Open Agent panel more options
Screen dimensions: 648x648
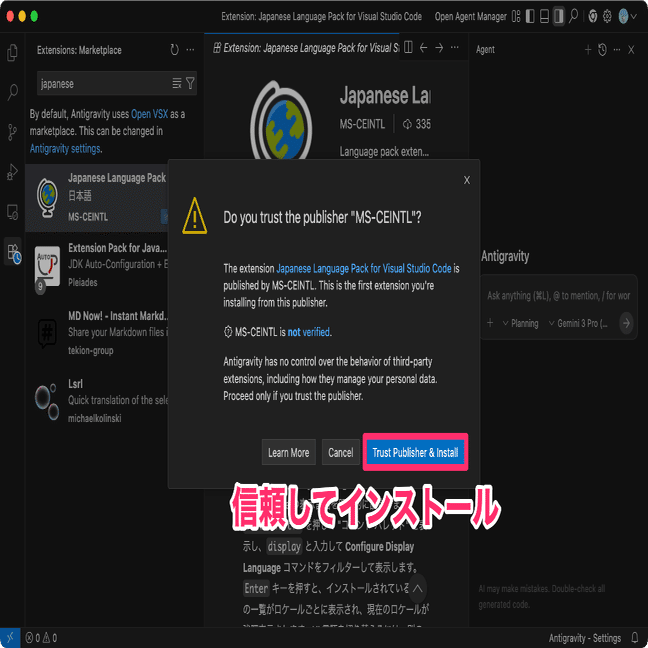click(x=617, y=50)
